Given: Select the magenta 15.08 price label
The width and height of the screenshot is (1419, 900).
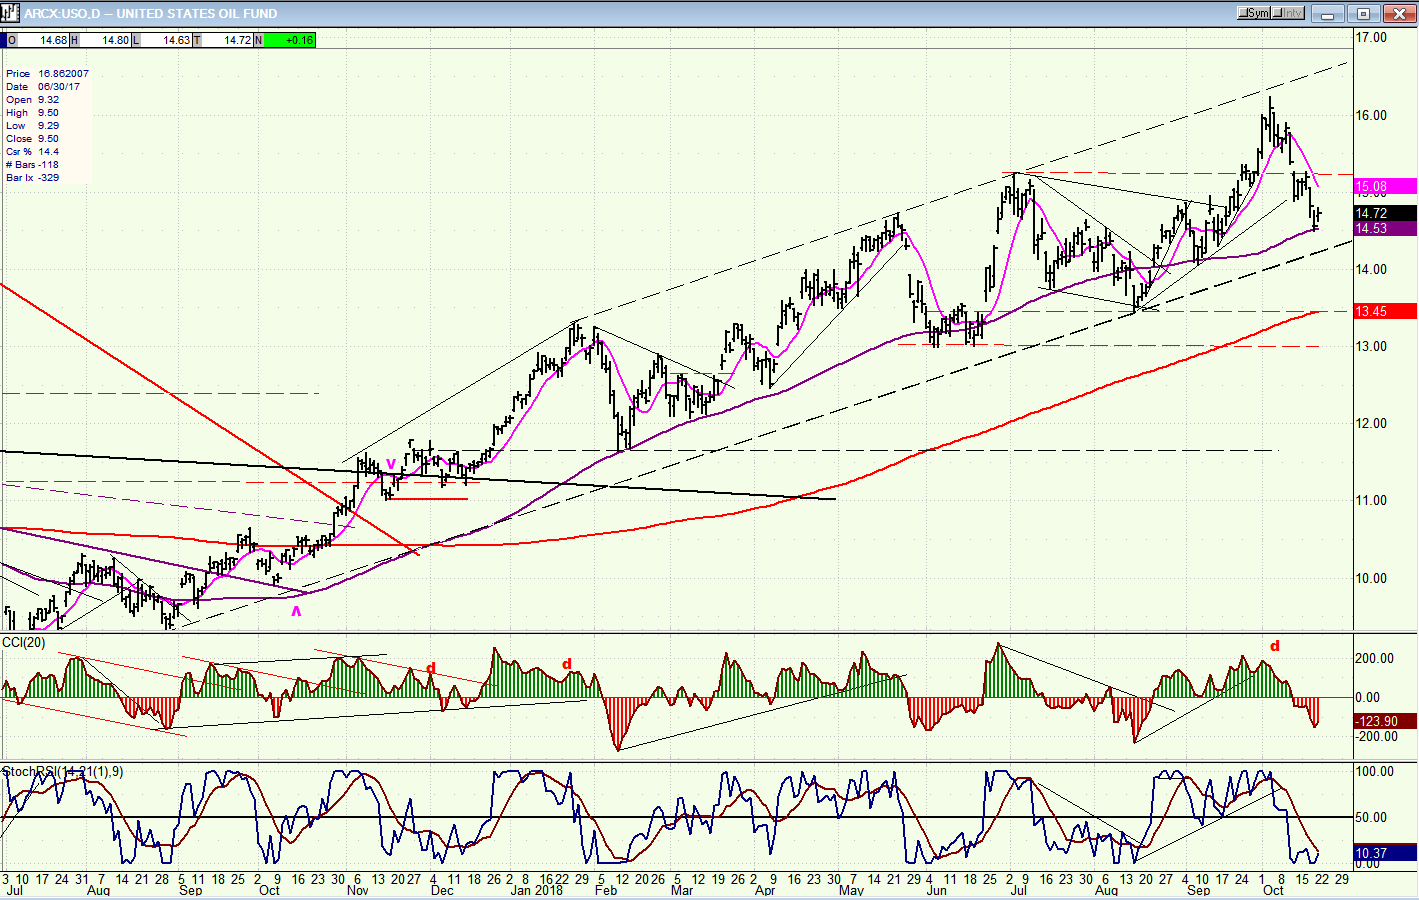Looking at the screenshot, I should 1384,186.
